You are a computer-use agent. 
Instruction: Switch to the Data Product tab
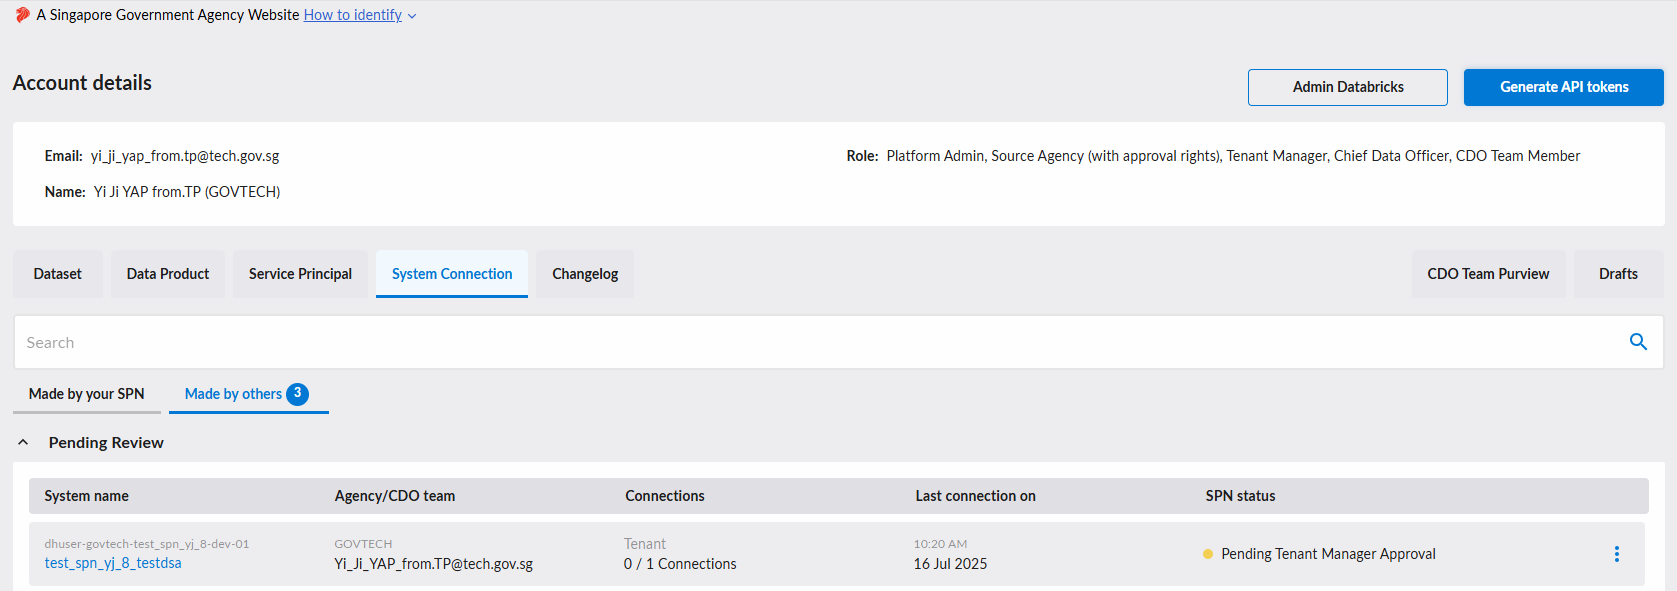pos(168,274)
